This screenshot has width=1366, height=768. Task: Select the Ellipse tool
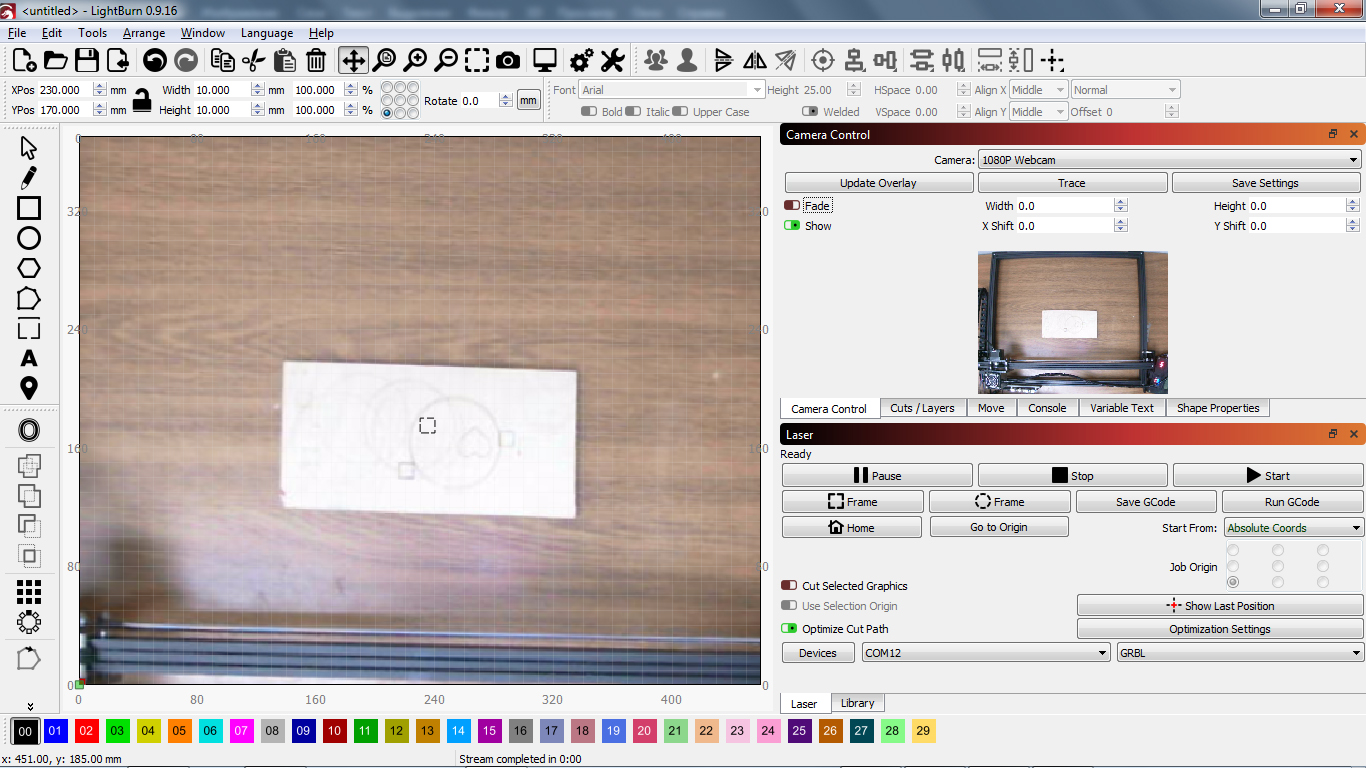tap(29, 238)
